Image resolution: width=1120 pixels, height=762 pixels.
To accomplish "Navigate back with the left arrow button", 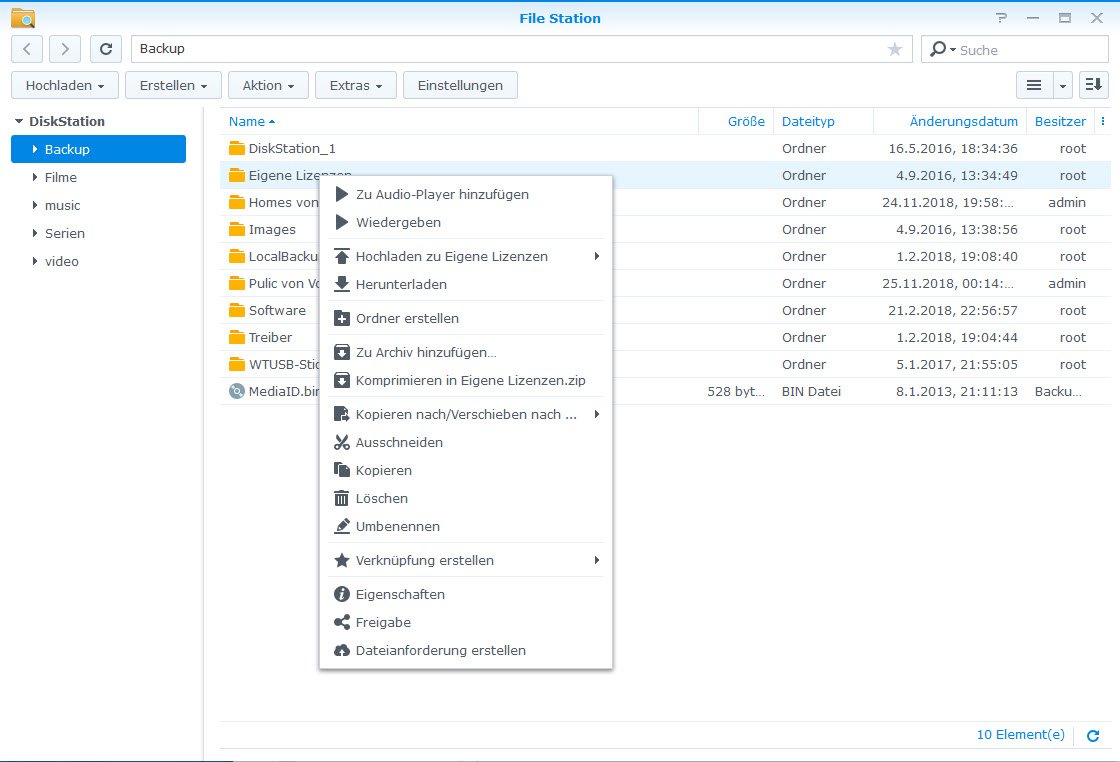I will pyautogui.click(x=27, y=49).
